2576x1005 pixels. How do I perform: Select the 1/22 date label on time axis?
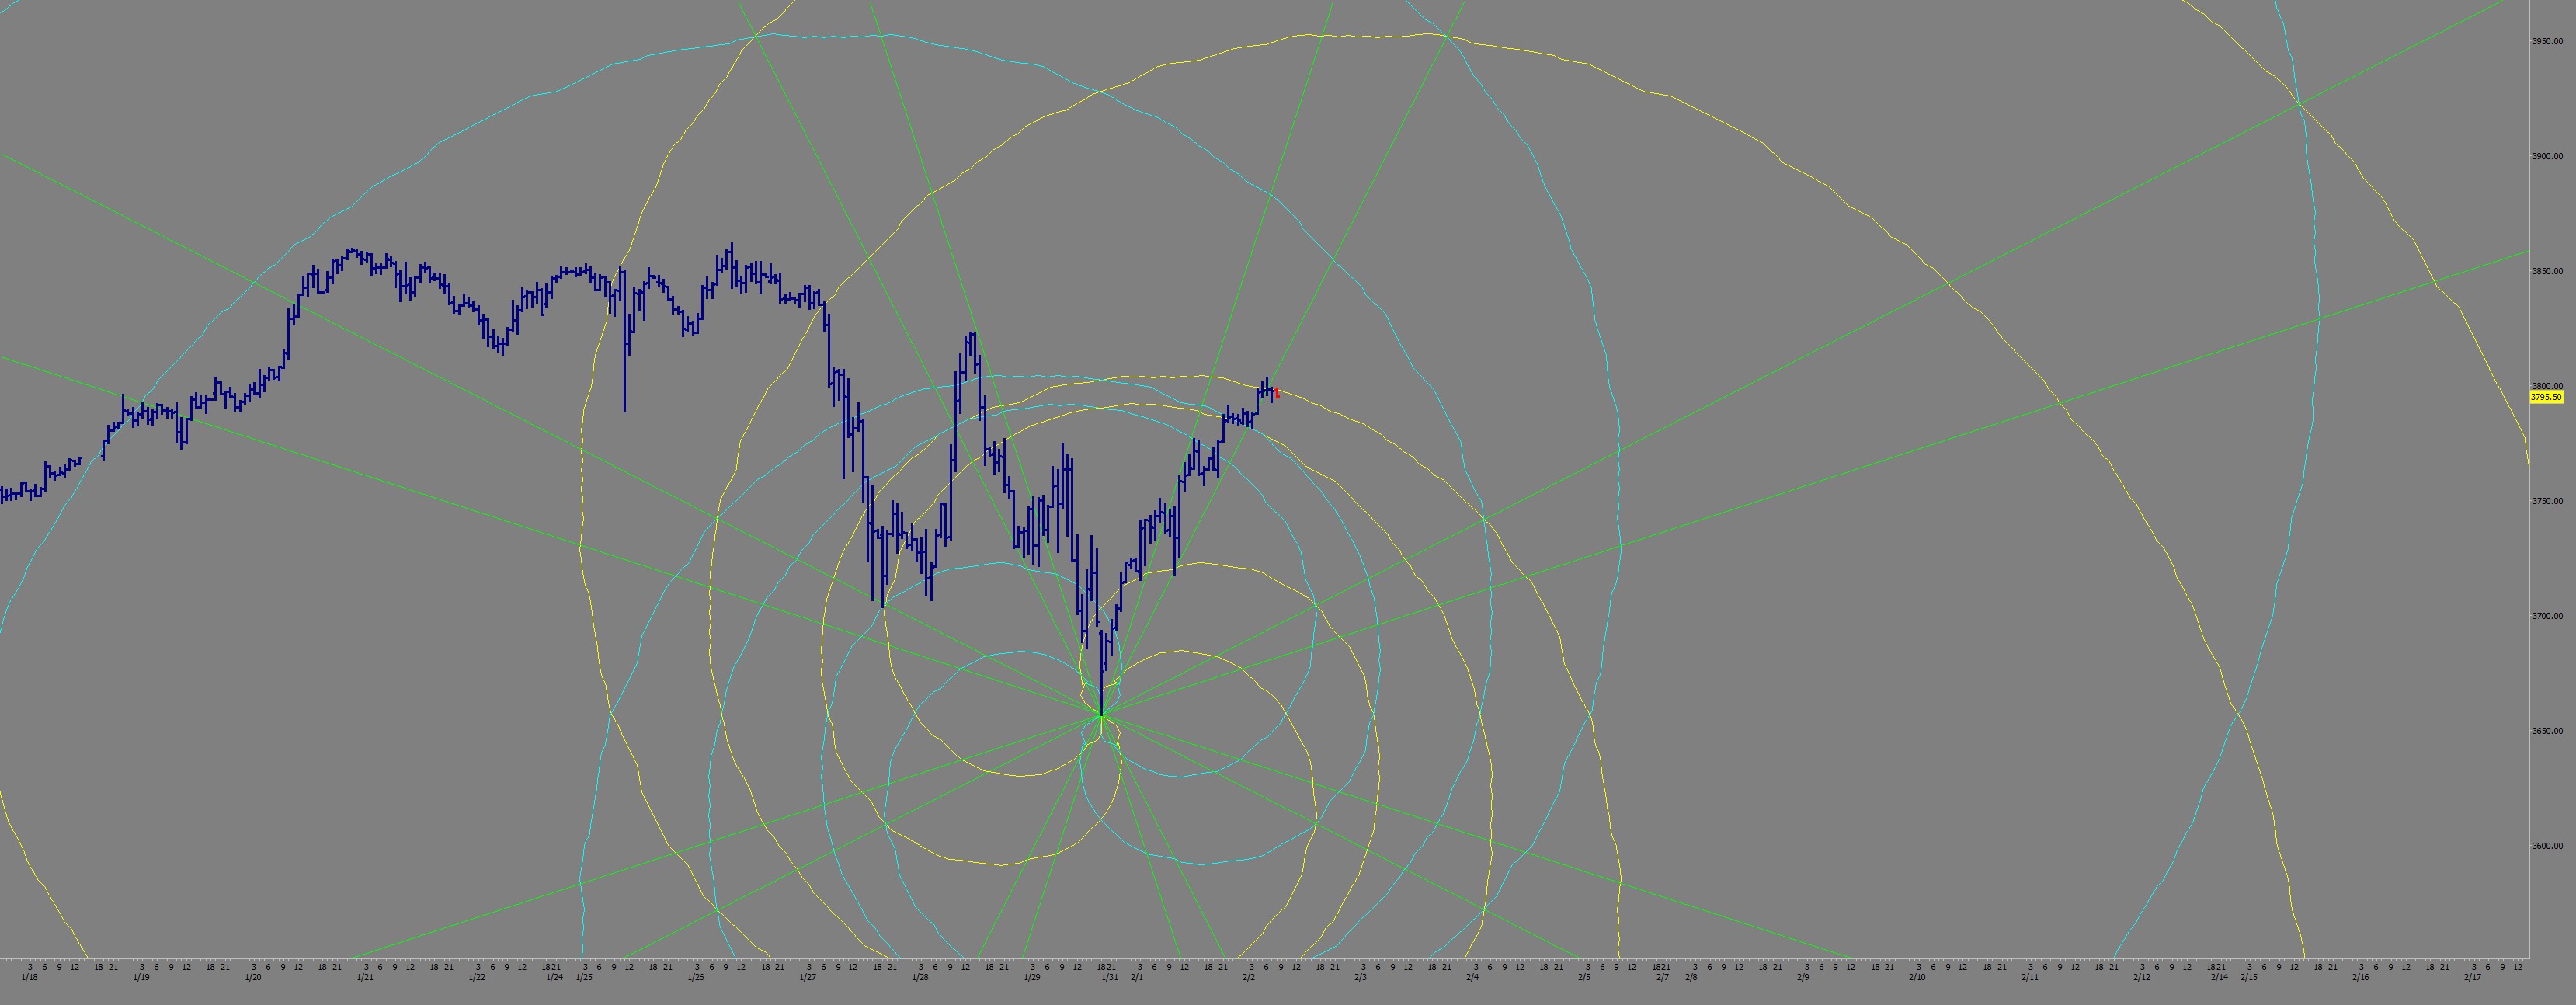(477, 977)
